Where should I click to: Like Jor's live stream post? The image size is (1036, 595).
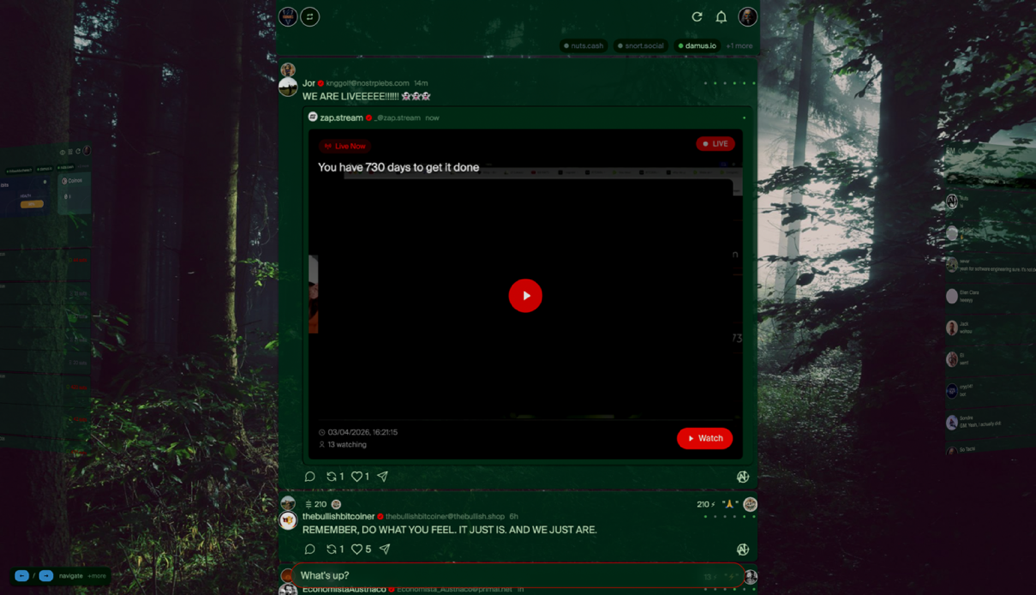(357, 477)
